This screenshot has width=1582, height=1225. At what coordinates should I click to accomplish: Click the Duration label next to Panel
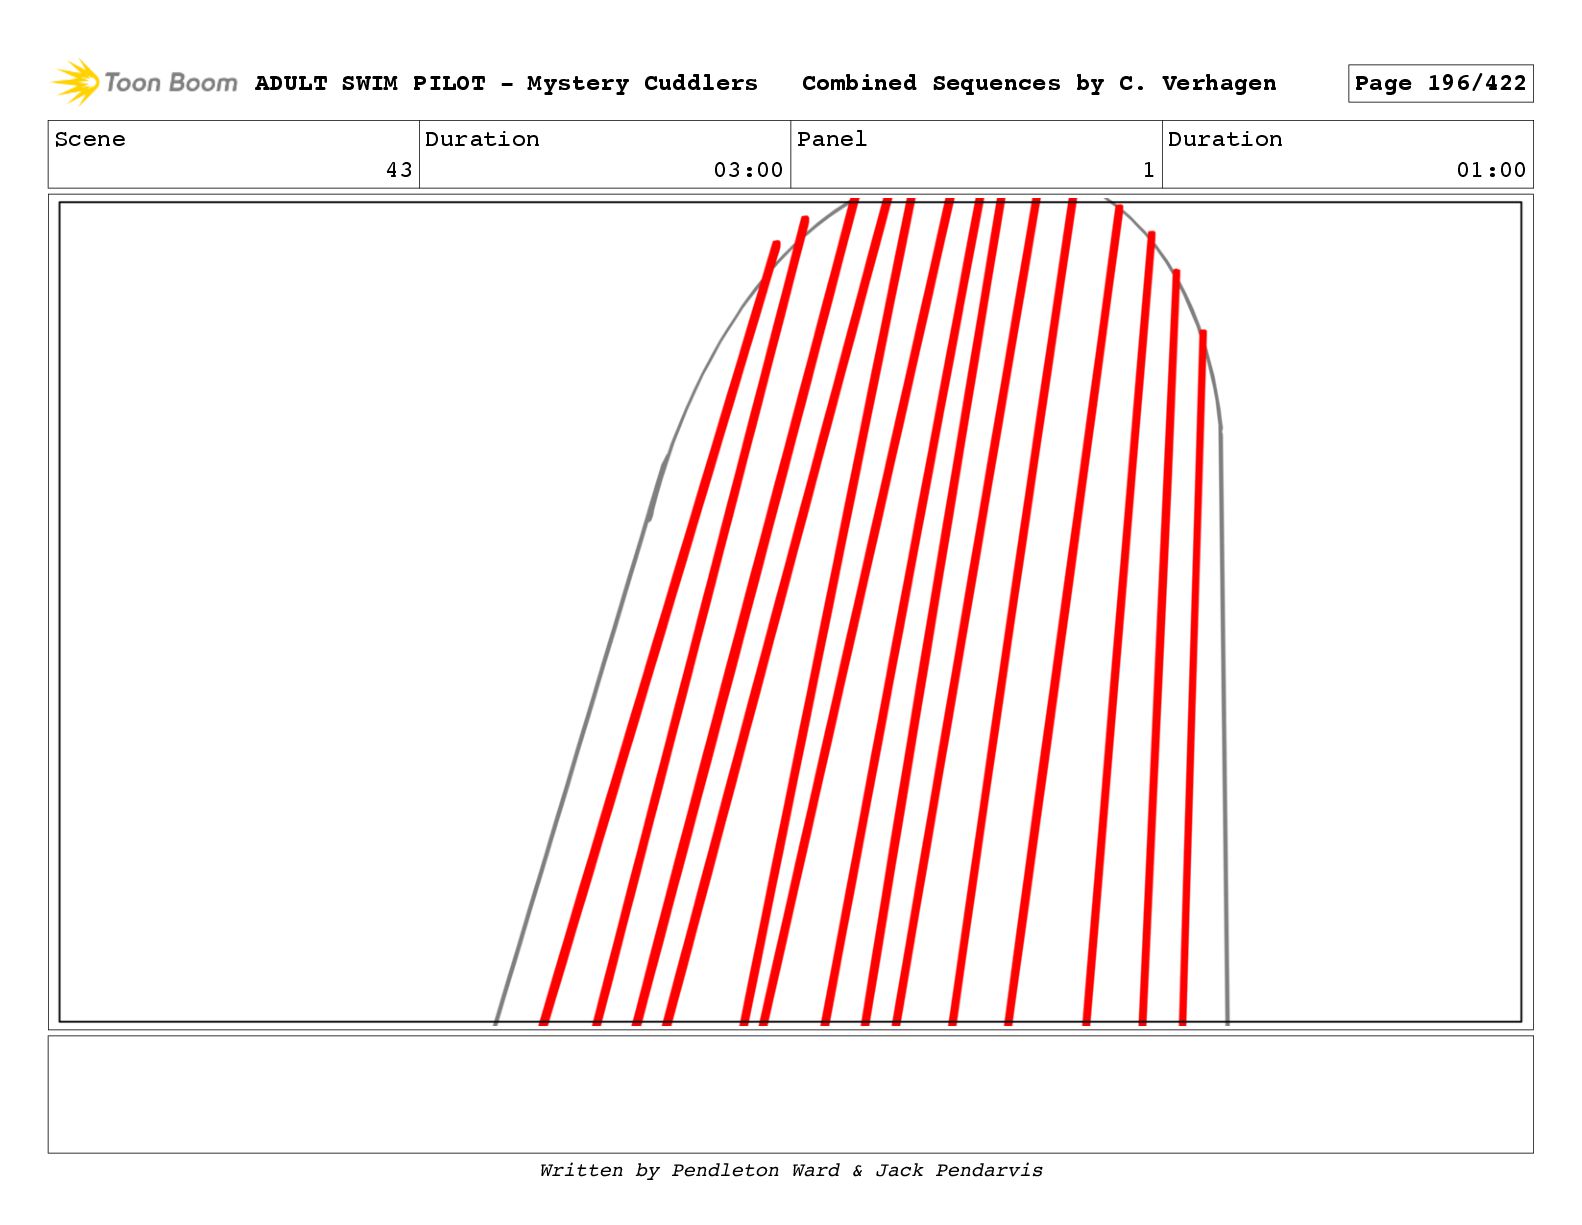click(1225, 139)
